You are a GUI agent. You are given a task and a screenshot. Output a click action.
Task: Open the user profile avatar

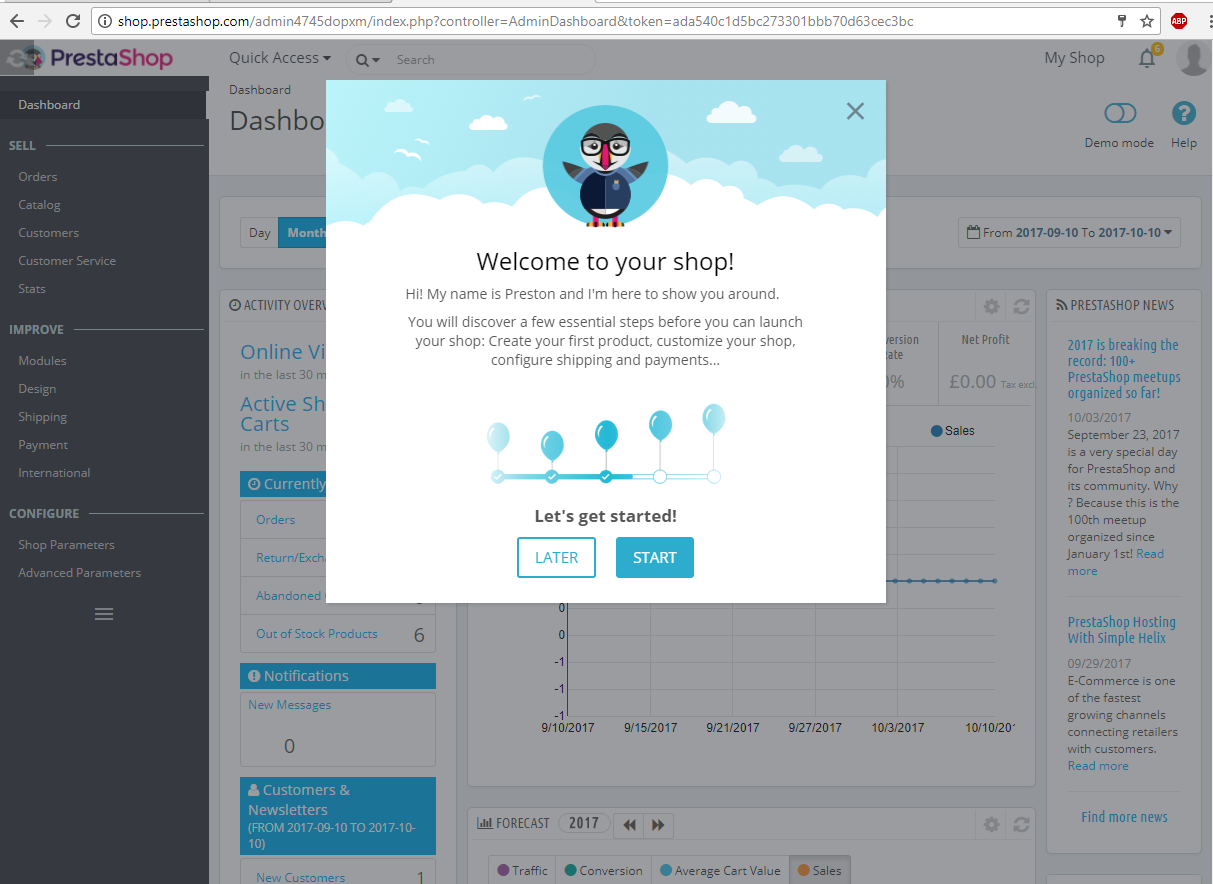pyautogui.click(x=1193, y=58)
